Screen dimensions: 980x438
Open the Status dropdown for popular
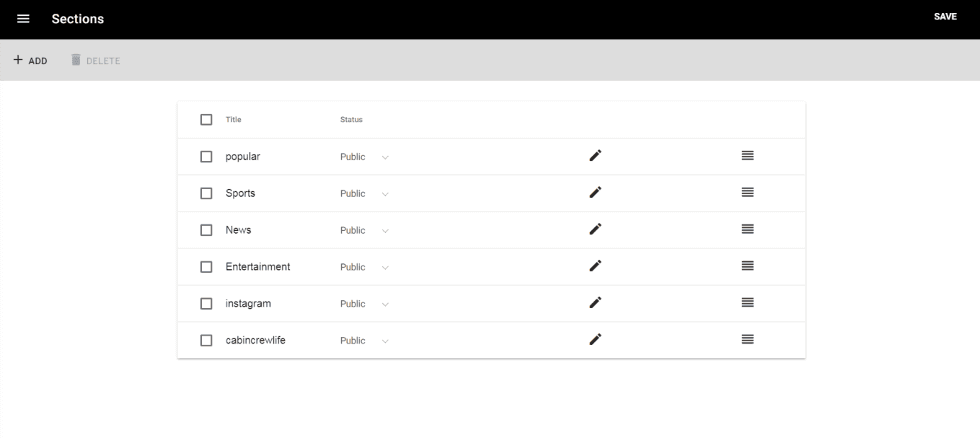pyautogui.click(x=364, y=157)
